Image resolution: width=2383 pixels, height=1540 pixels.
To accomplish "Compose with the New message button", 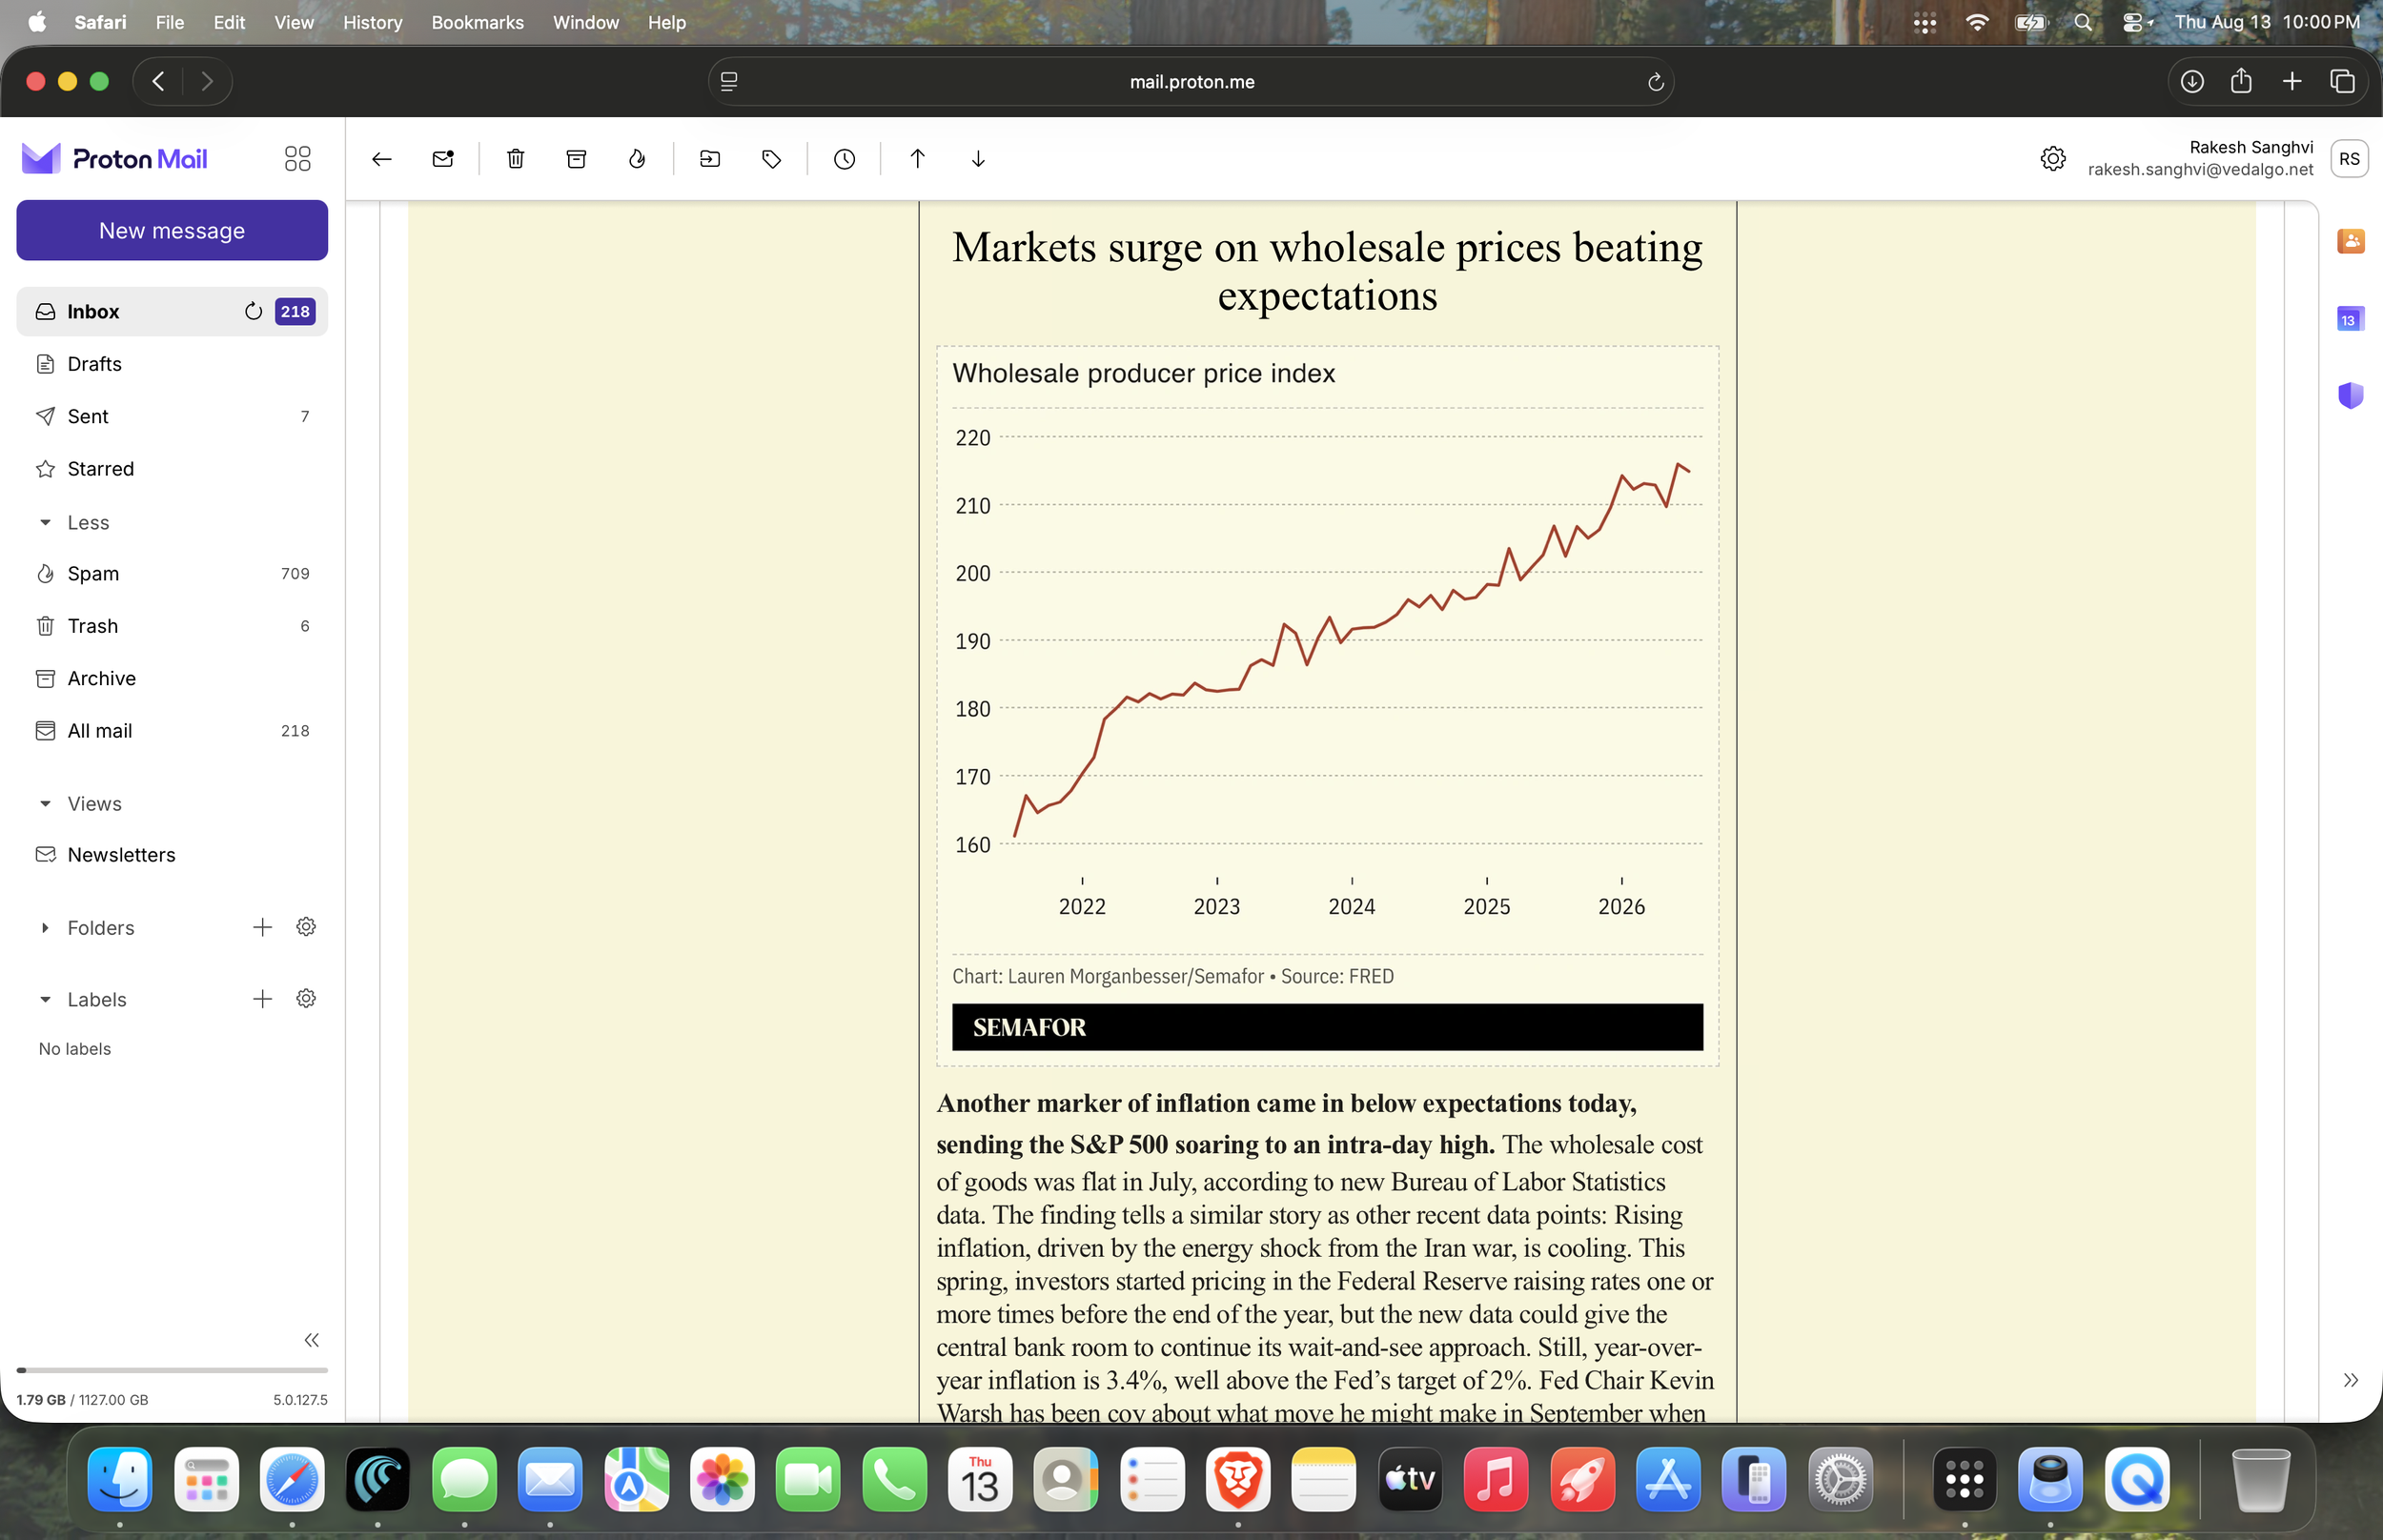I will (x=172, y=231).
